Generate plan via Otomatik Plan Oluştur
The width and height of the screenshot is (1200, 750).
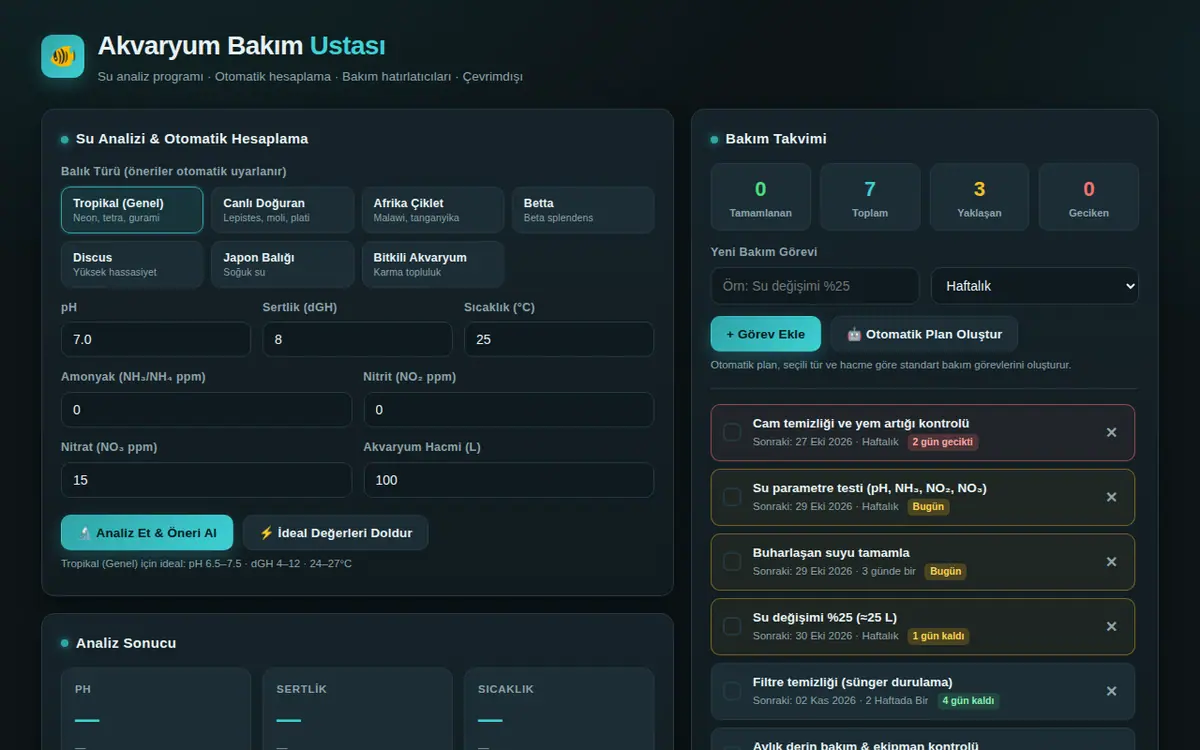(924, 334)
